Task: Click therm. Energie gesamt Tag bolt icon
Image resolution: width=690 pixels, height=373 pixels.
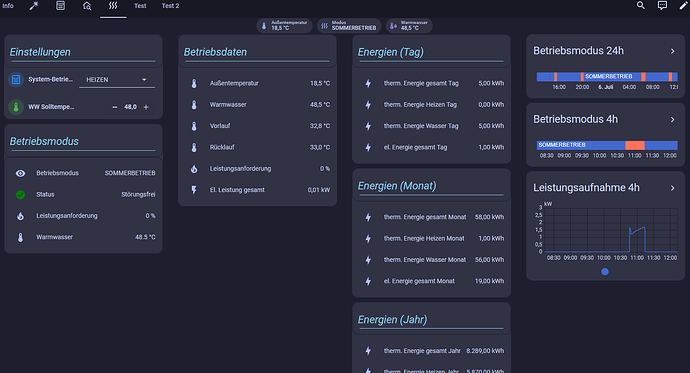Action: click(368, 83)
